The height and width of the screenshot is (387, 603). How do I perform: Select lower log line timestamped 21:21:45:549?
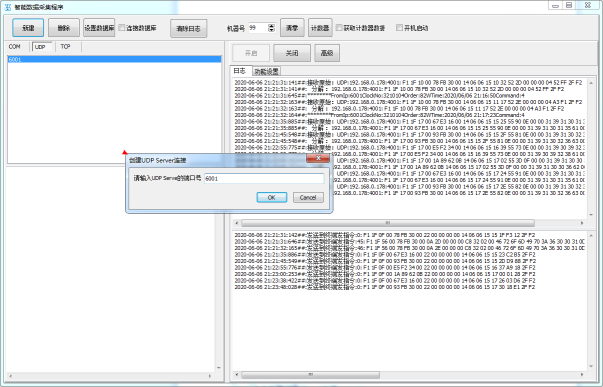[x=385, y=261]
